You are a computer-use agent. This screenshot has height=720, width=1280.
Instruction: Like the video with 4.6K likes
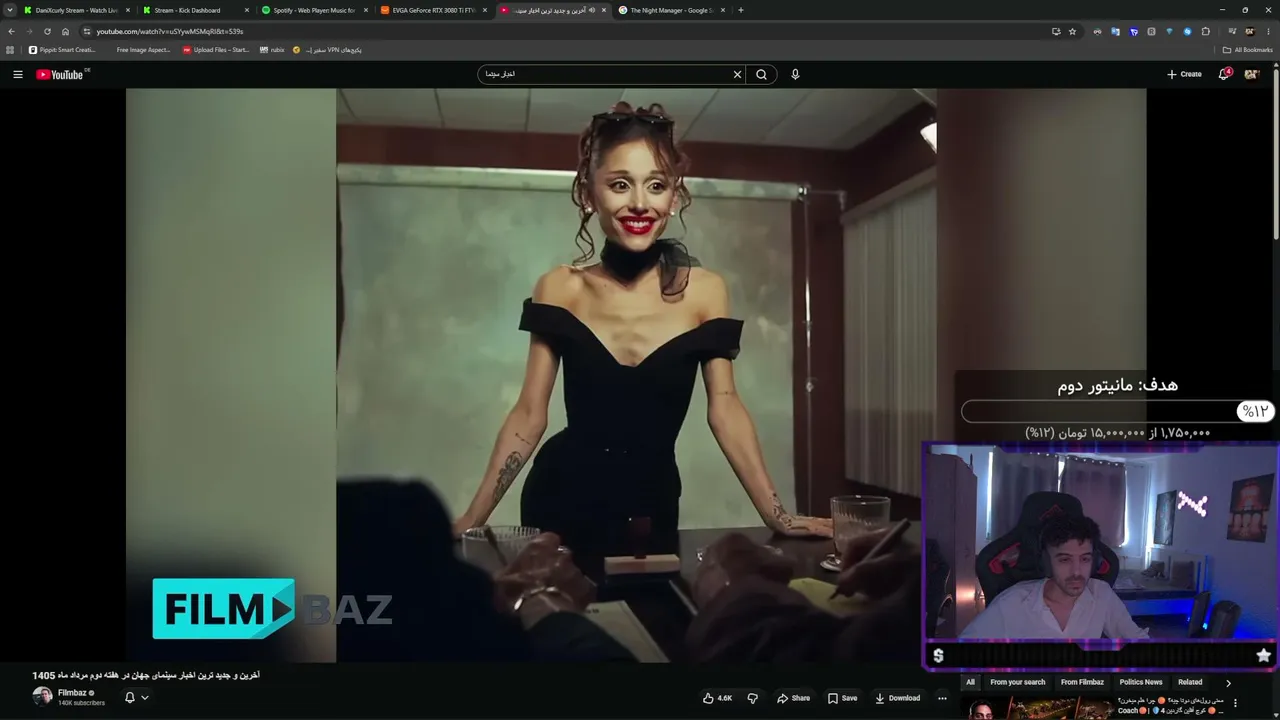[718, 698]
